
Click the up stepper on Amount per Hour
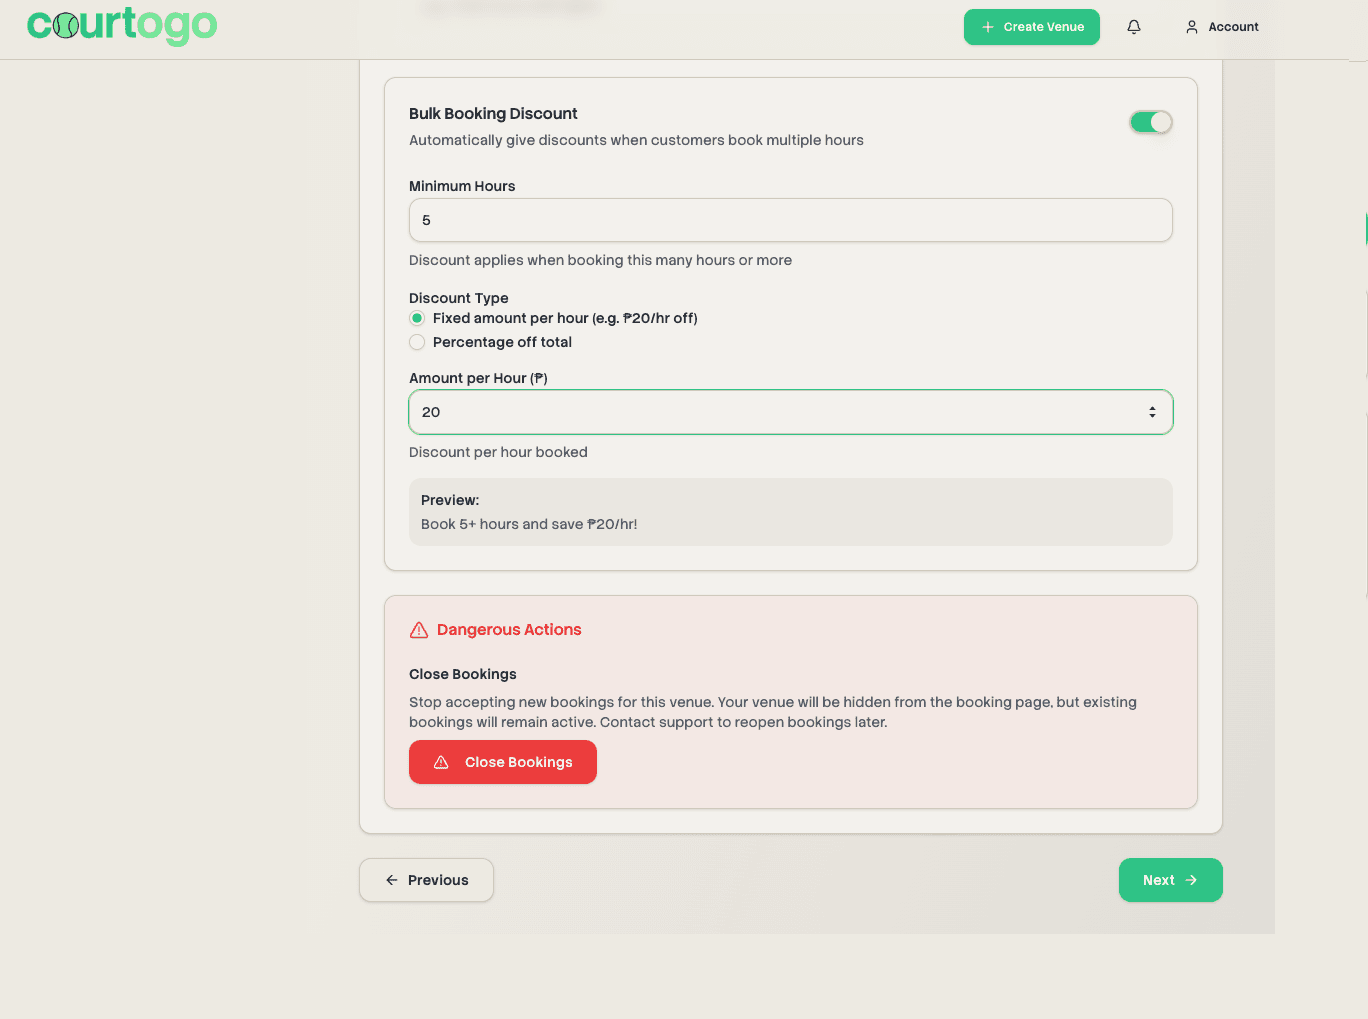pos(1153,407)
